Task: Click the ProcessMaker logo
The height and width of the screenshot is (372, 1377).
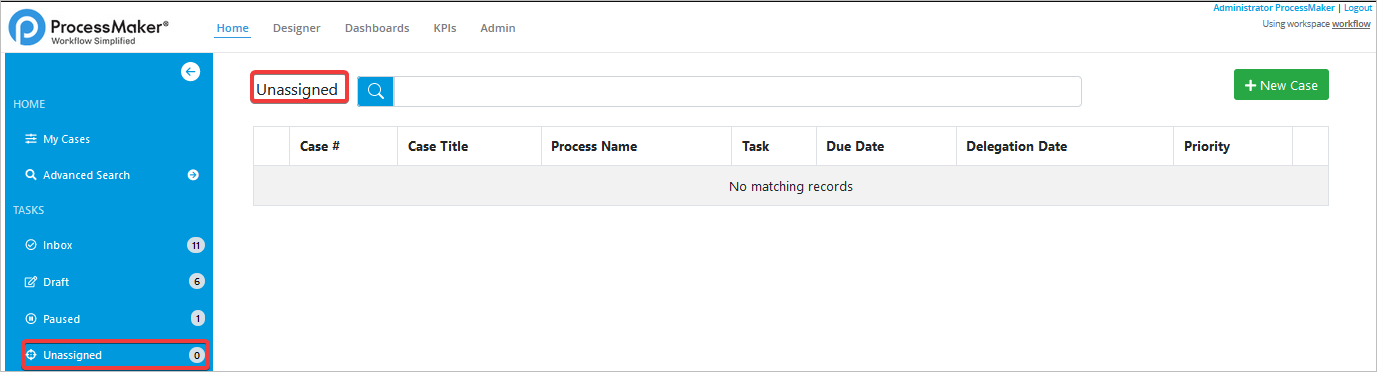Action: 89,28
